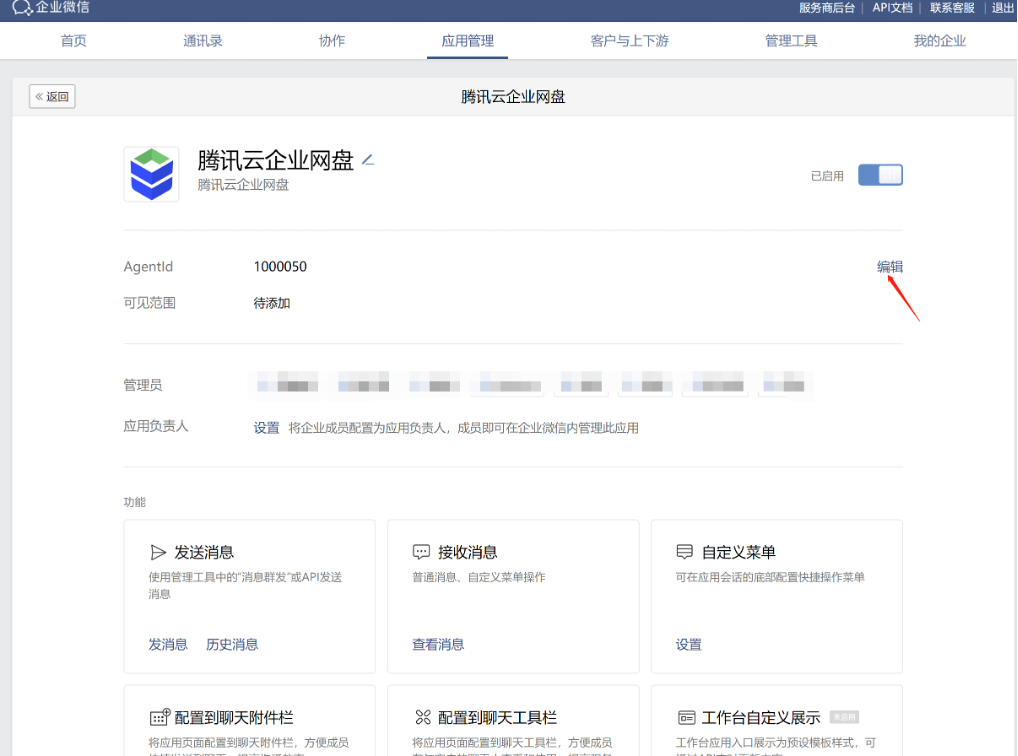Click the 配置到聊天工具栏 card heading
This screenshot has height=756, width=1018.
click(497, 718)
